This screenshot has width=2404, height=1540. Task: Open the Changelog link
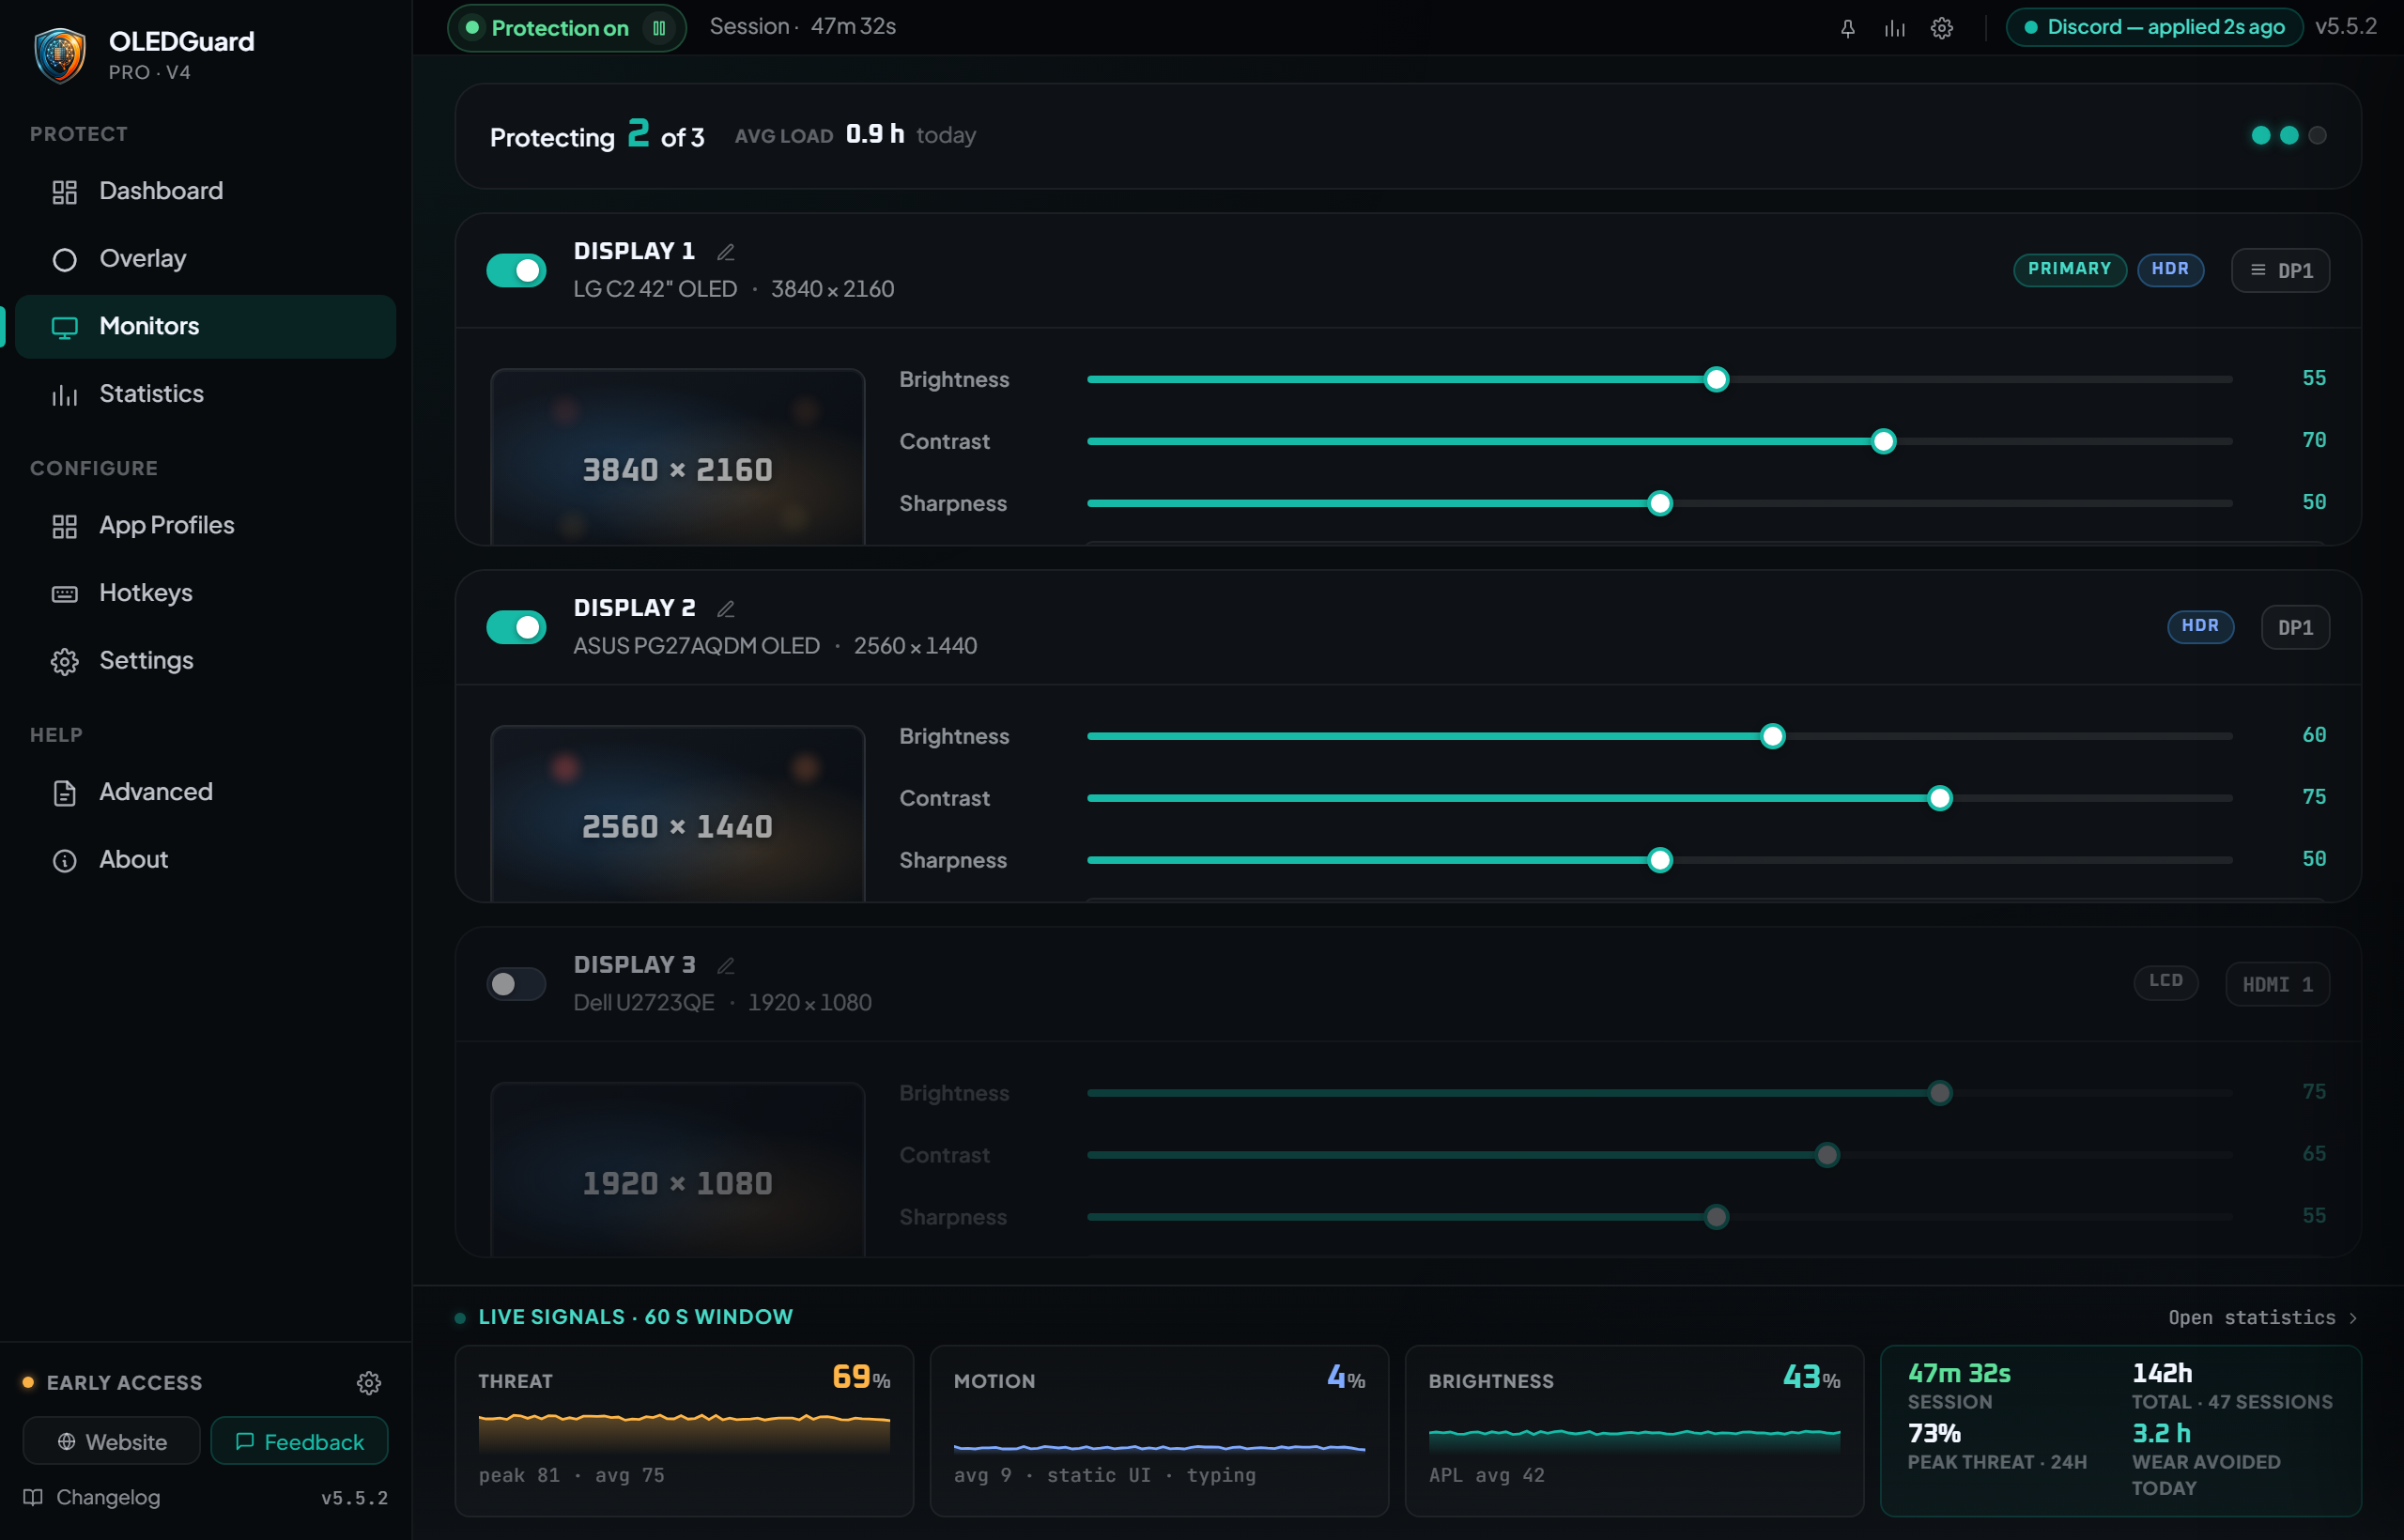point(92,1497)
